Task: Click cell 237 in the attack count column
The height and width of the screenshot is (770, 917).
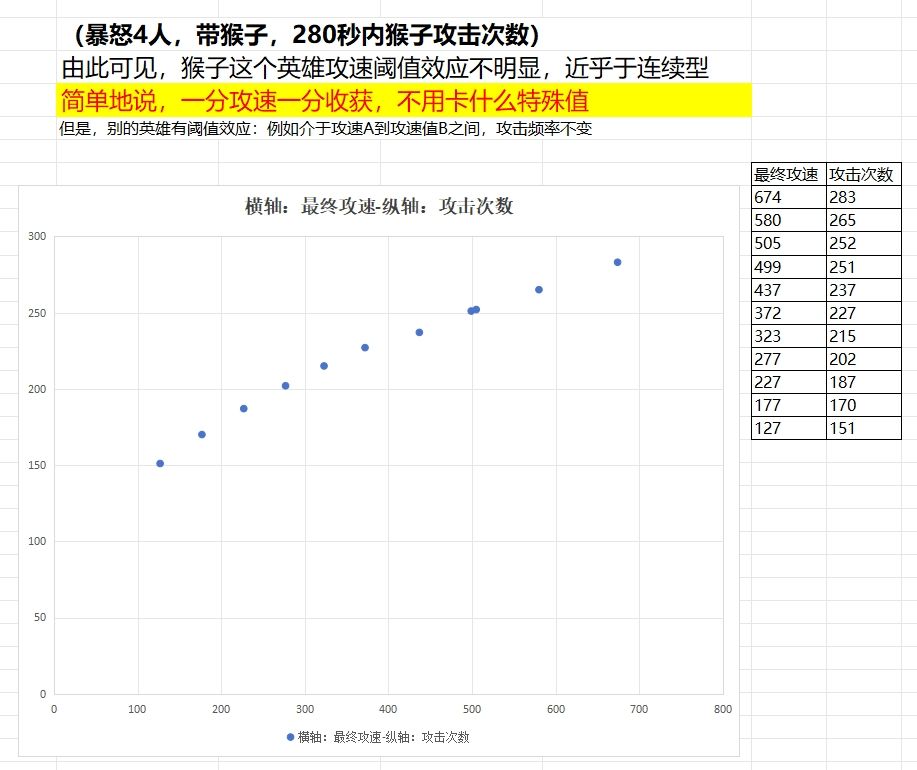Action: pos(864,290)
